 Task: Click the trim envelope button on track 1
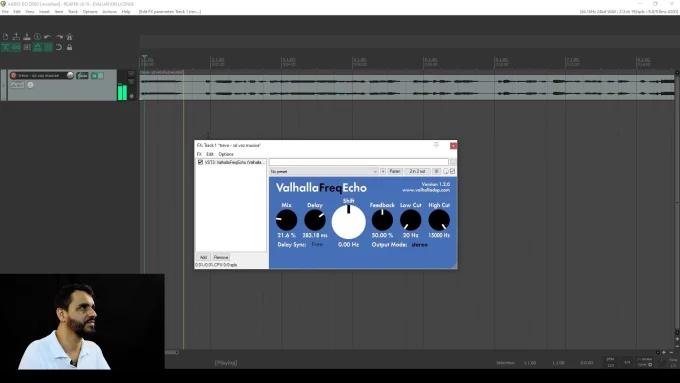click(x=17, y=85)
